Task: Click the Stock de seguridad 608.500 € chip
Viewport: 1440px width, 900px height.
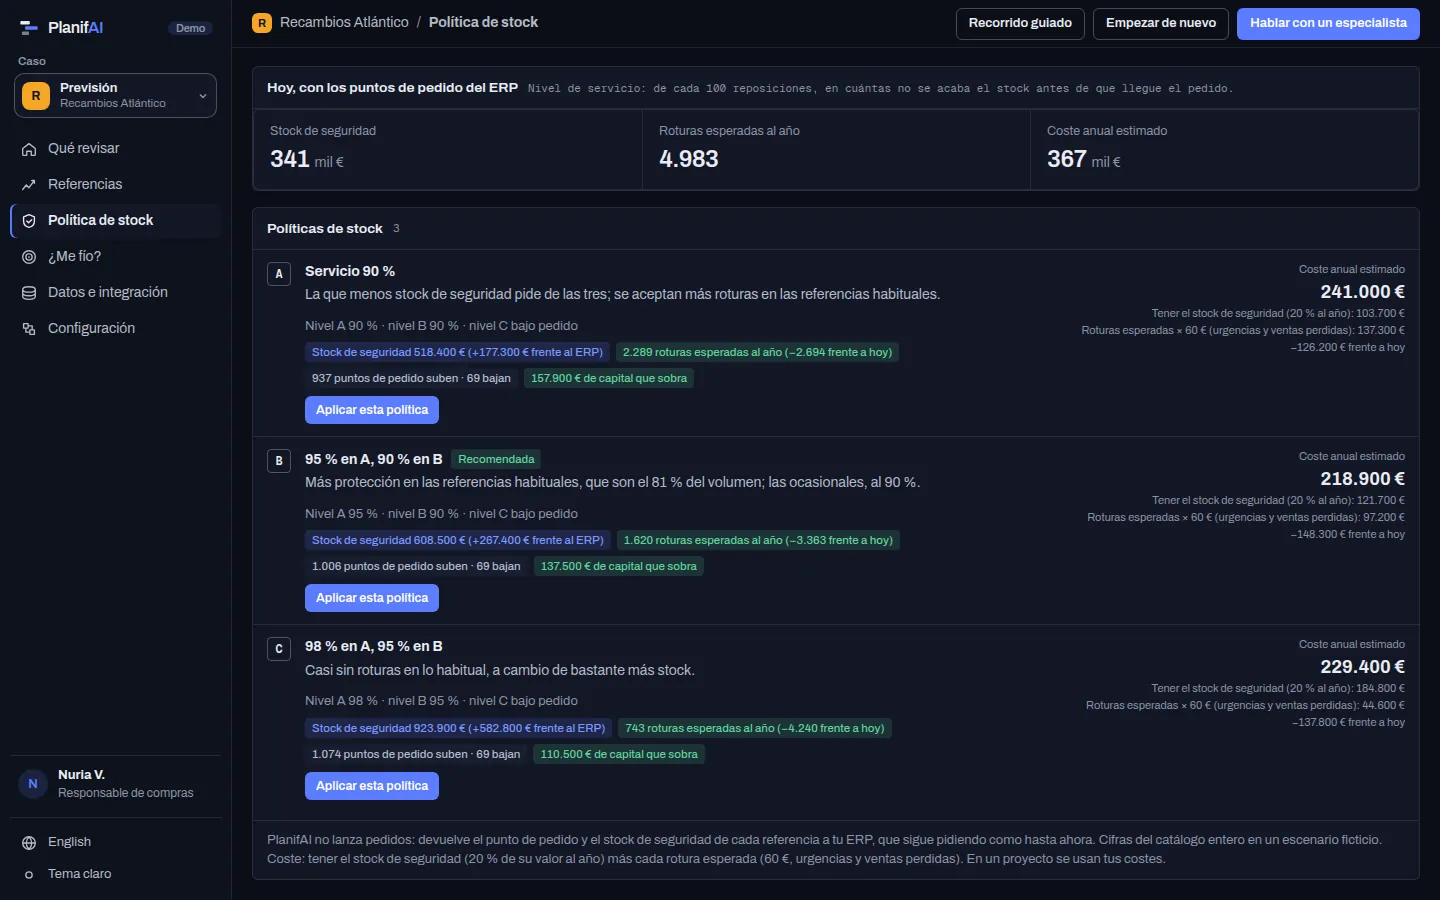Action: point(458,540)
